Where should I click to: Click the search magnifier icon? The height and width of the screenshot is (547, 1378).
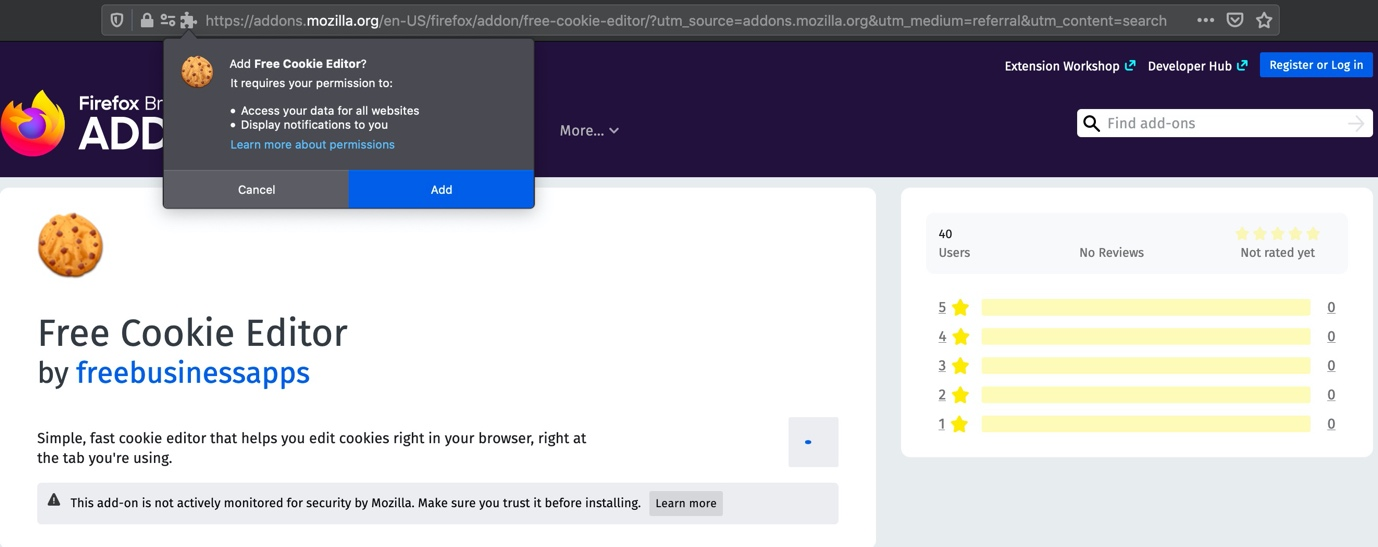pyautogui.click(x=1091, y=123)
